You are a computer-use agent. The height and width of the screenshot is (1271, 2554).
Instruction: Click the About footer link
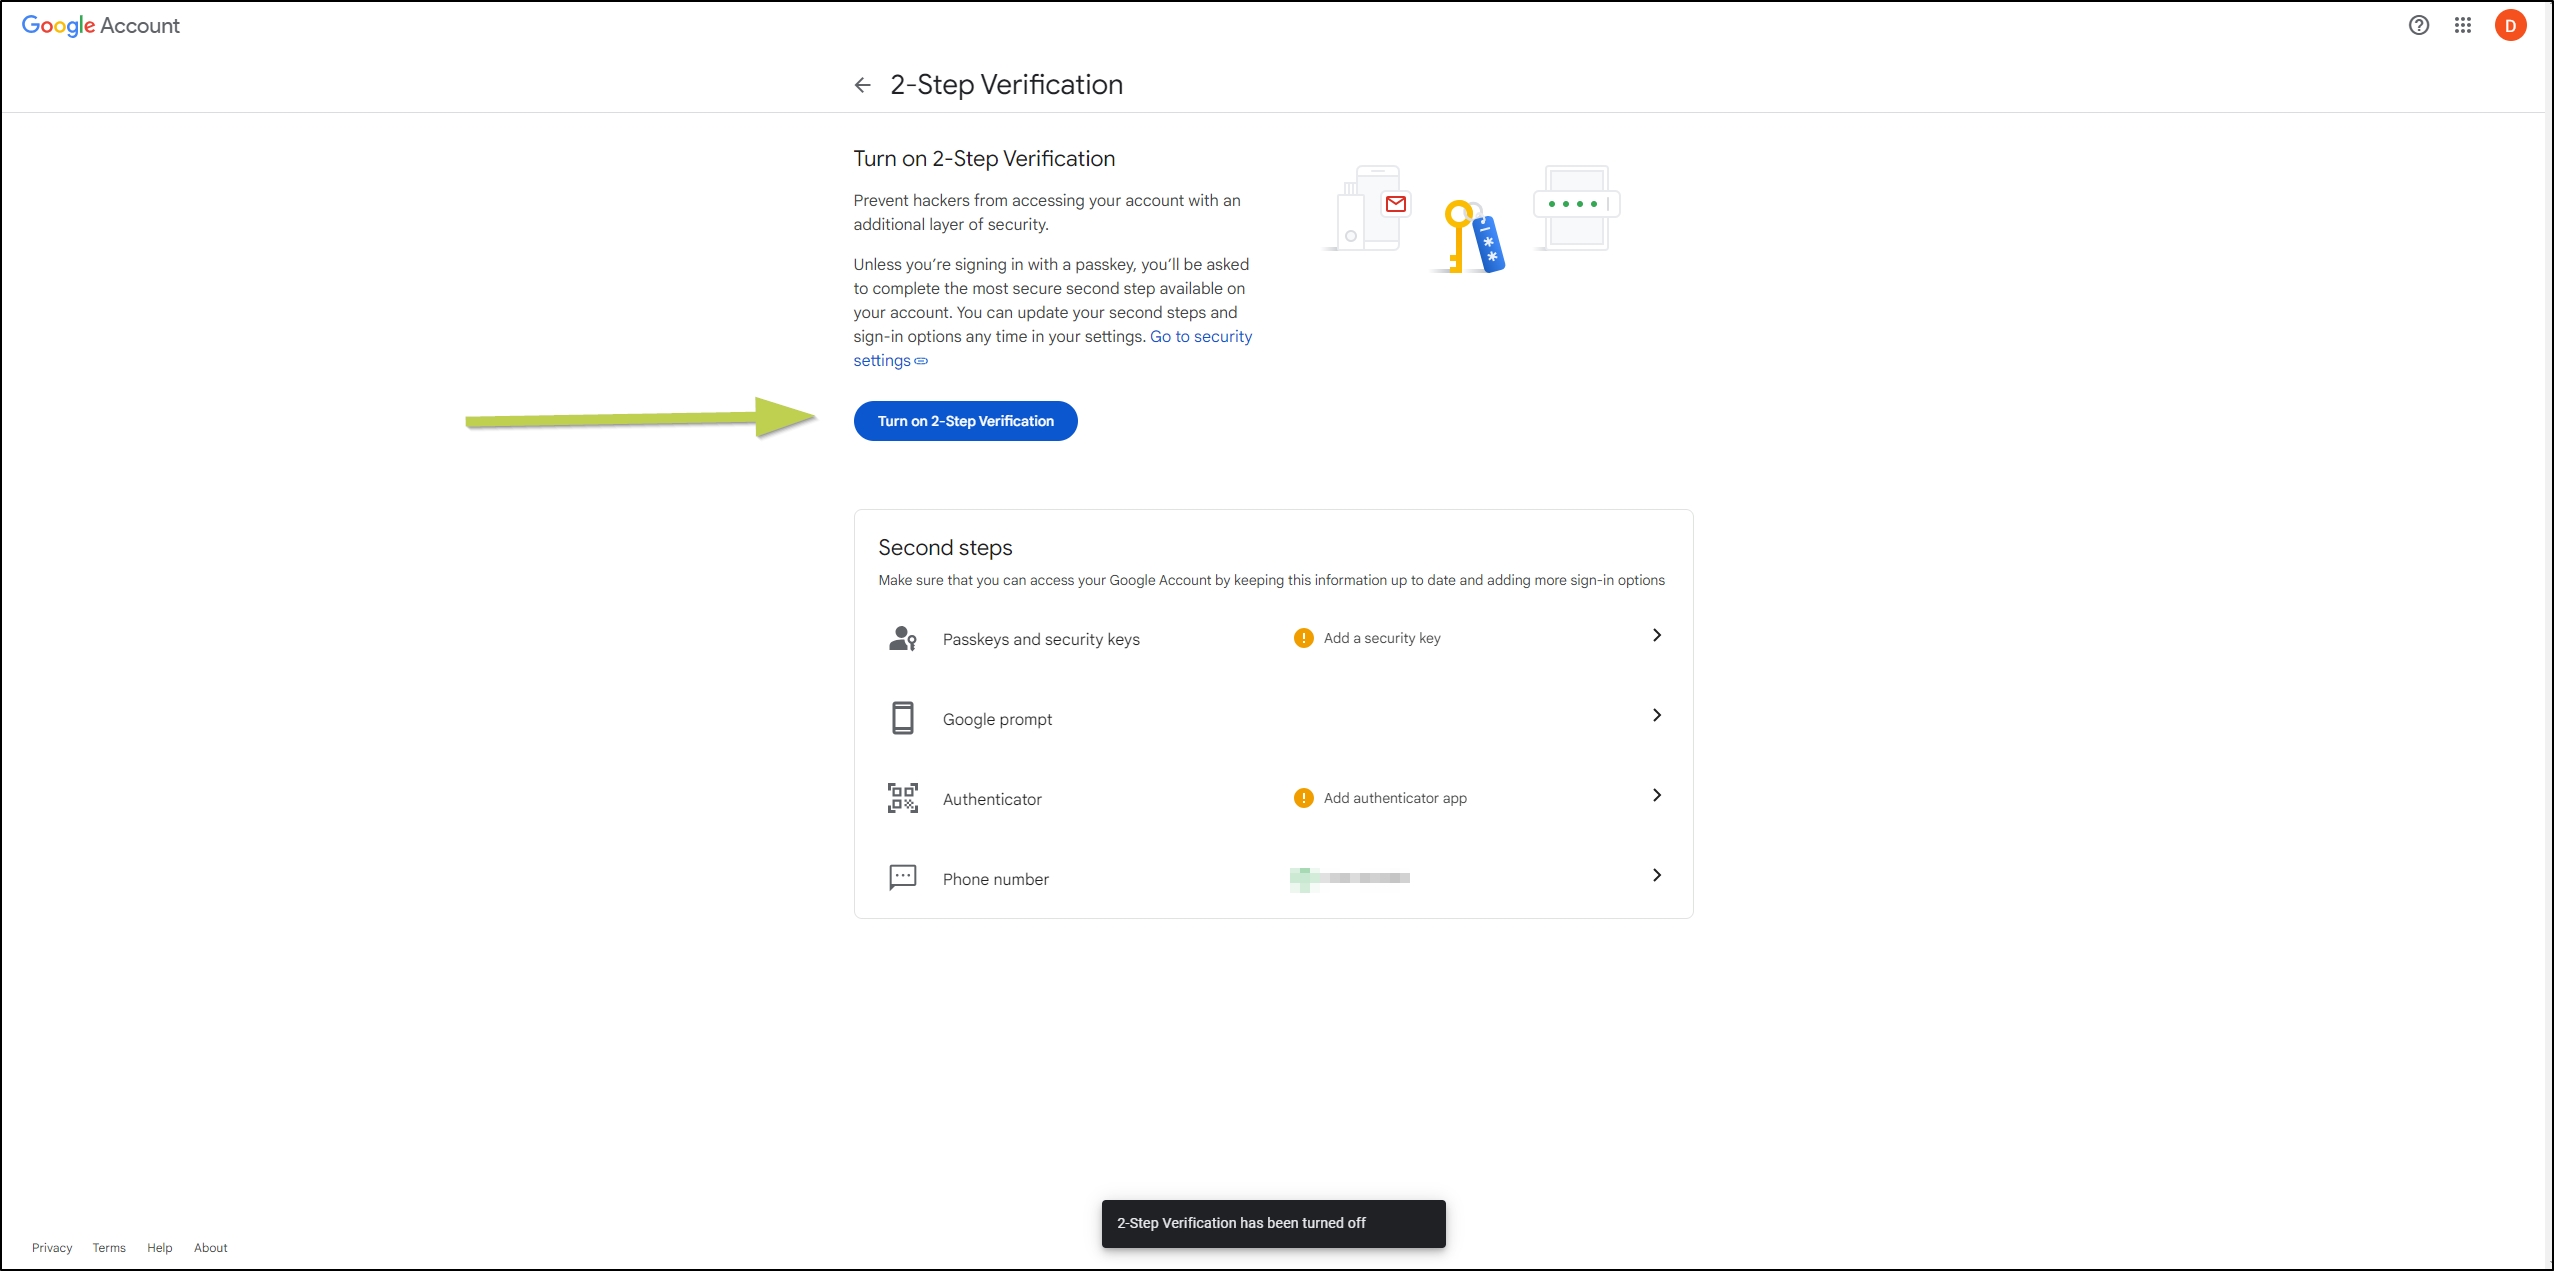[210, 1247]
